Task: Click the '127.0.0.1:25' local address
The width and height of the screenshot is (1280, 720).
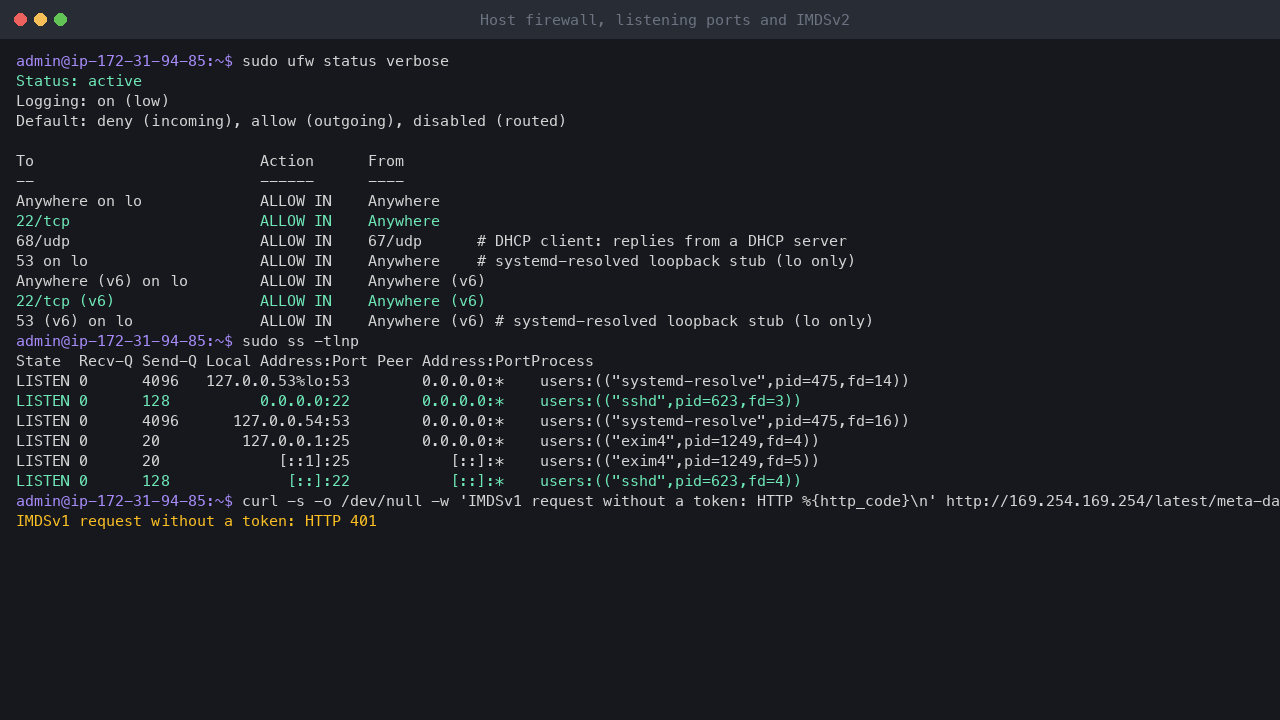Action: tap(296, 441)
